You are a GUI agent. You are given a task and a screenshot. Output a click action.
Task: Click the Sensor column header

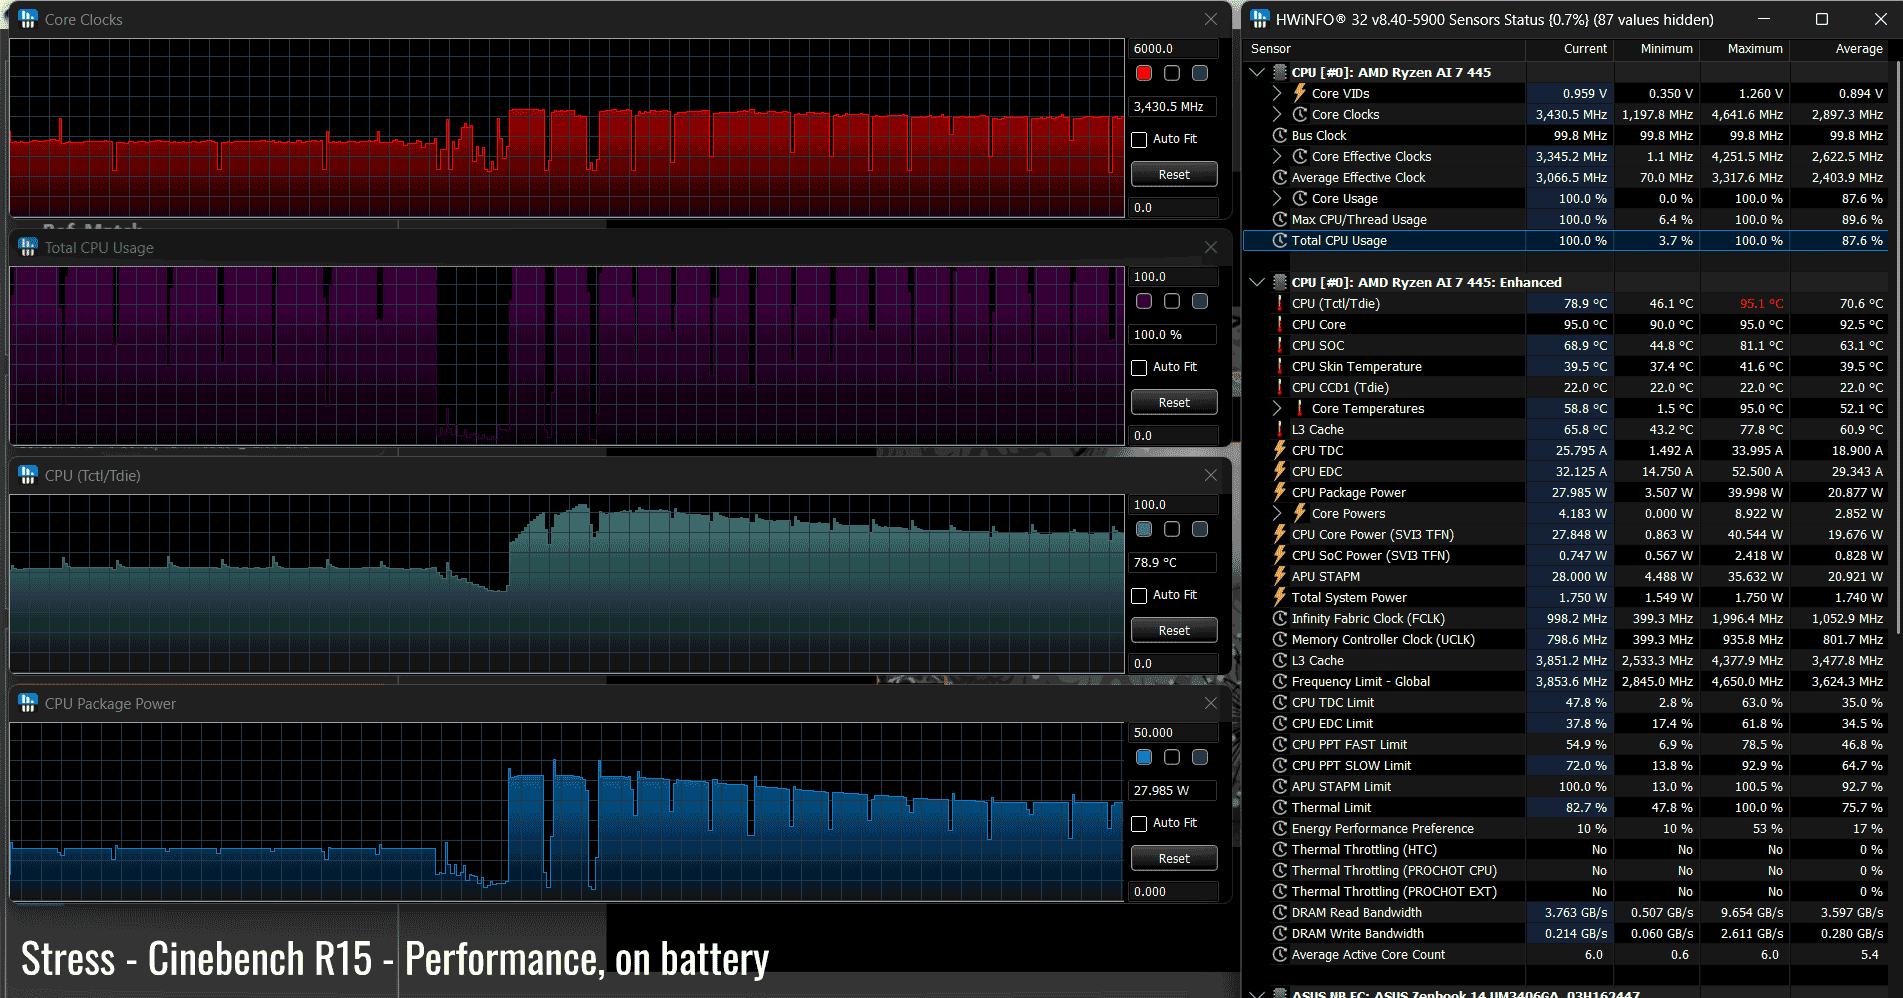click(x=1384, y=48)
